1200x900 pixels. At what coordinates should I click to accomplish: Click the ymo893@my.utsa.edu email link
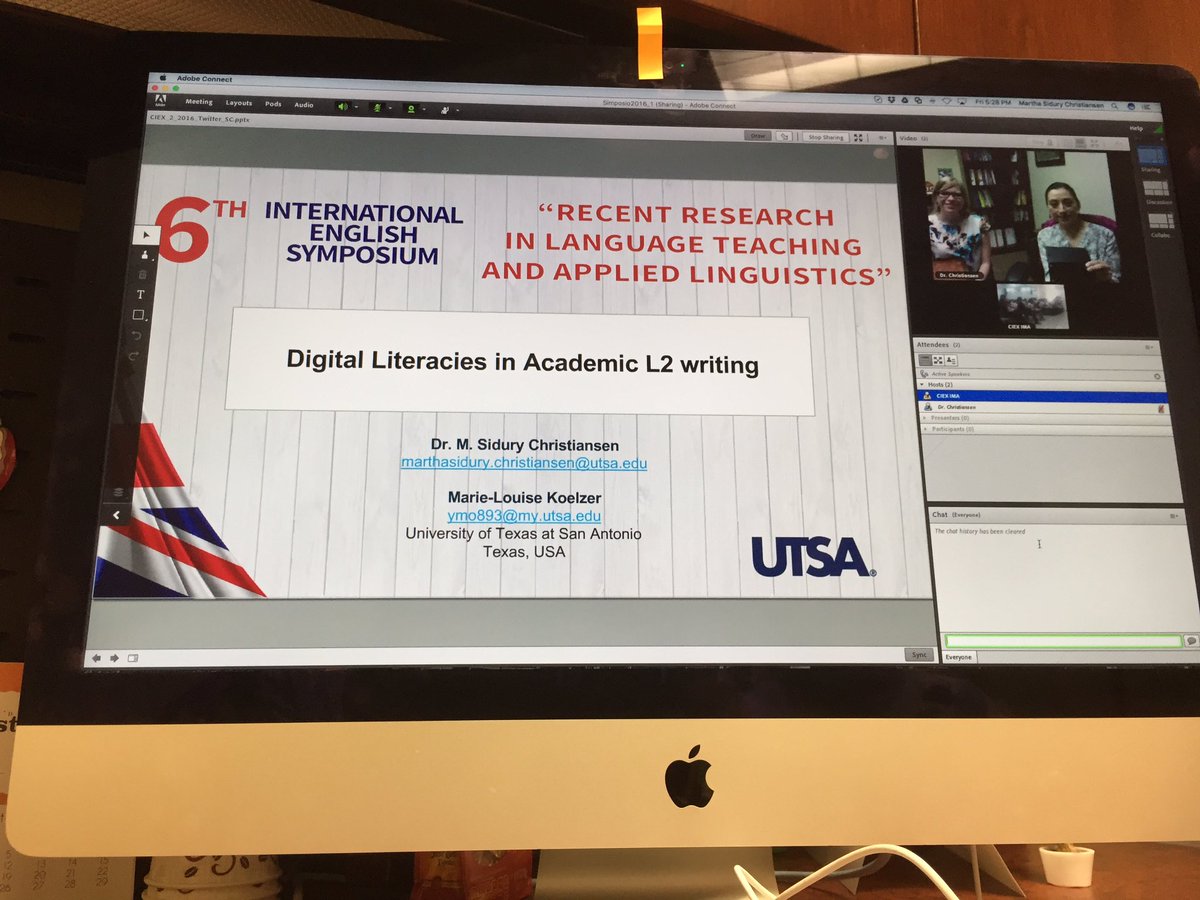(523, 516)
